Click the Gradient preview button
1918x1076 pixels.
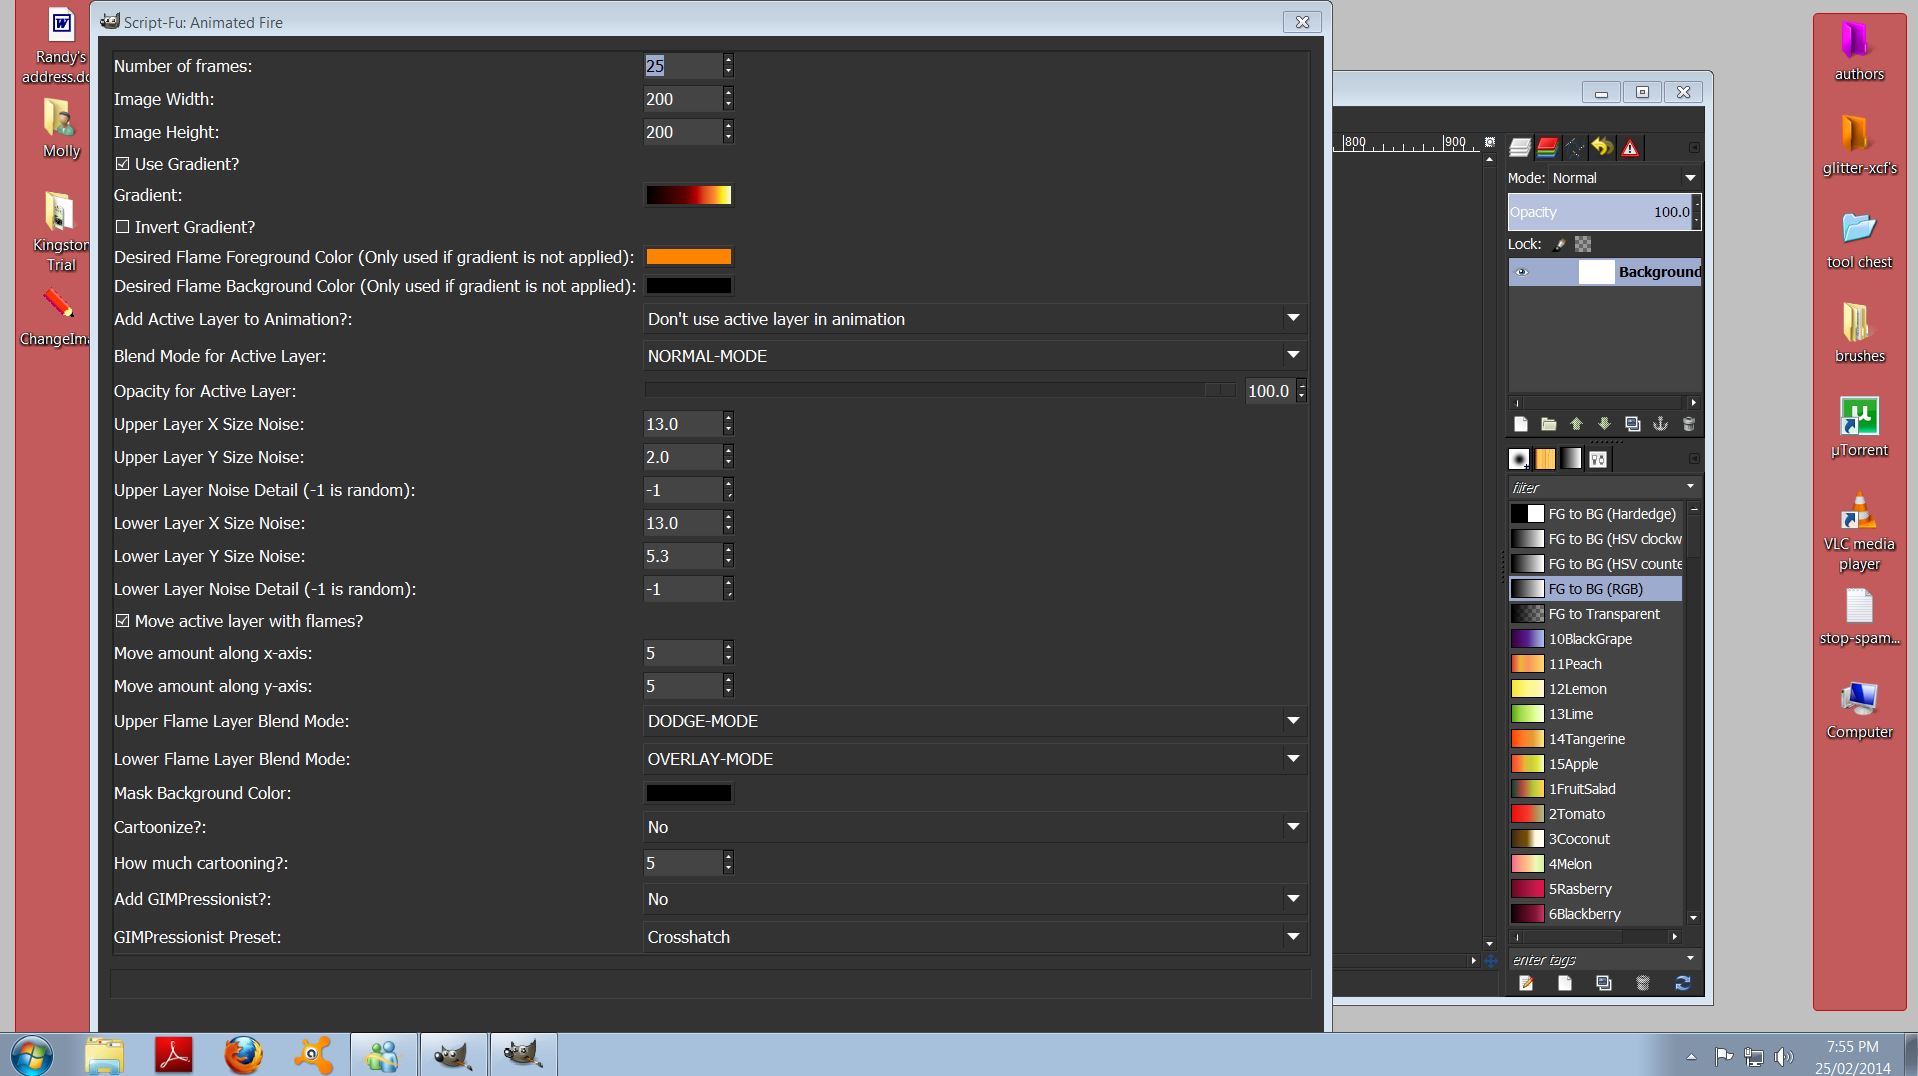[688, 195]
